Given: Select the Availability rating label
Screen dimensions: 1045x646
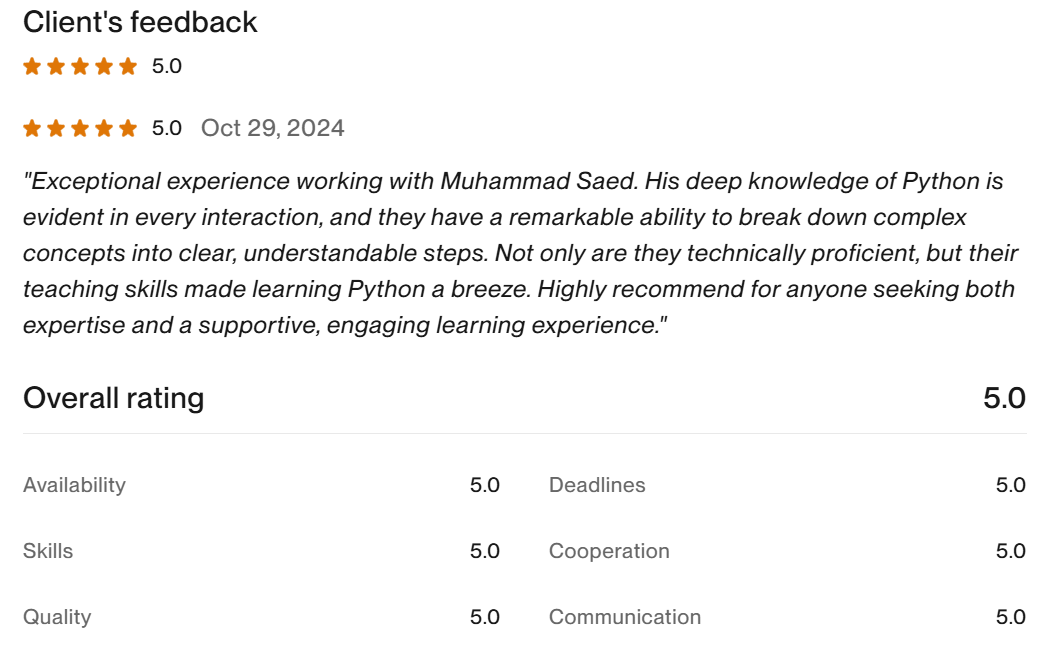Looking at the screenshot, I should tap(74, 485).
